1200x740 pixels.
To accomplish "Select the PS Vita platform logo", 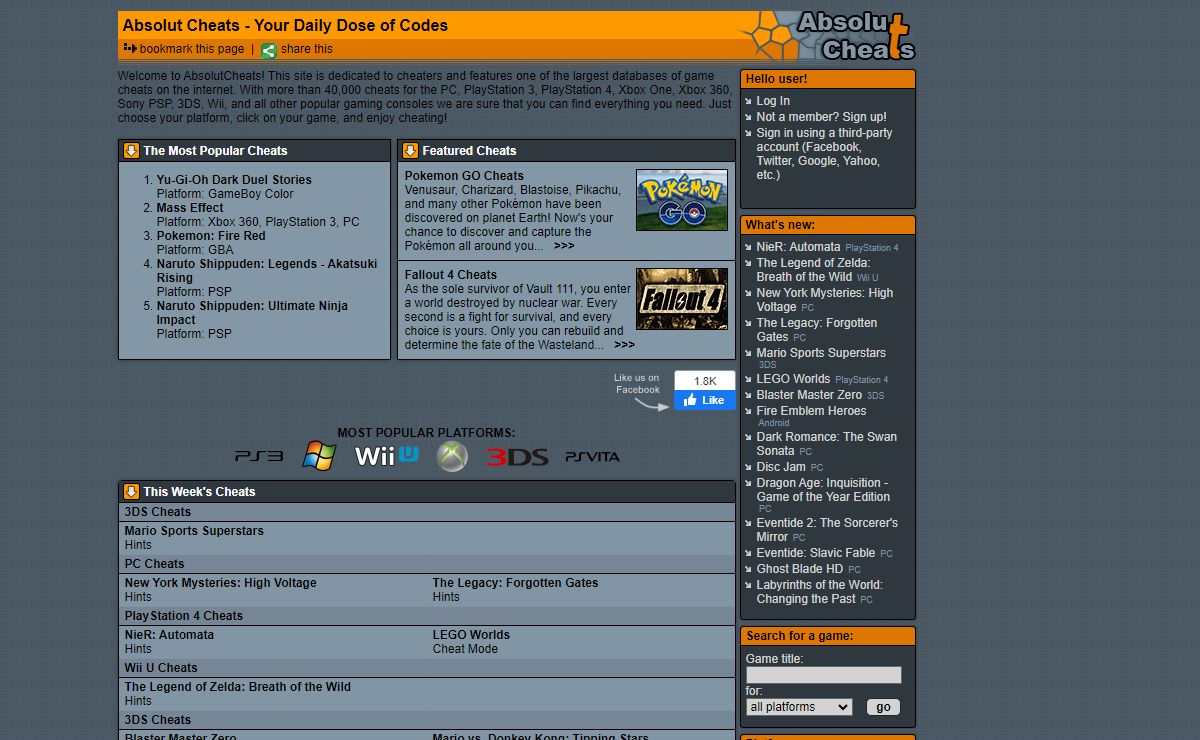I will point(593,457).
